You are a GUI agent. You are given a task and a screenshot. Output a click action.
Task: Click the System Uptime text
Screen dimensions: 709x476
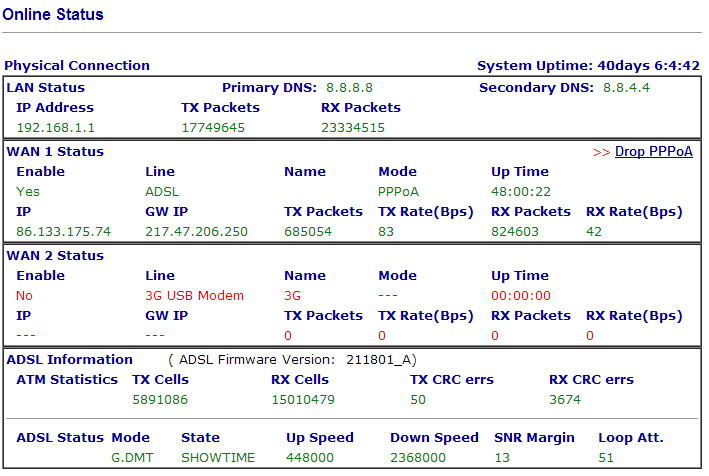pos(588,66)
